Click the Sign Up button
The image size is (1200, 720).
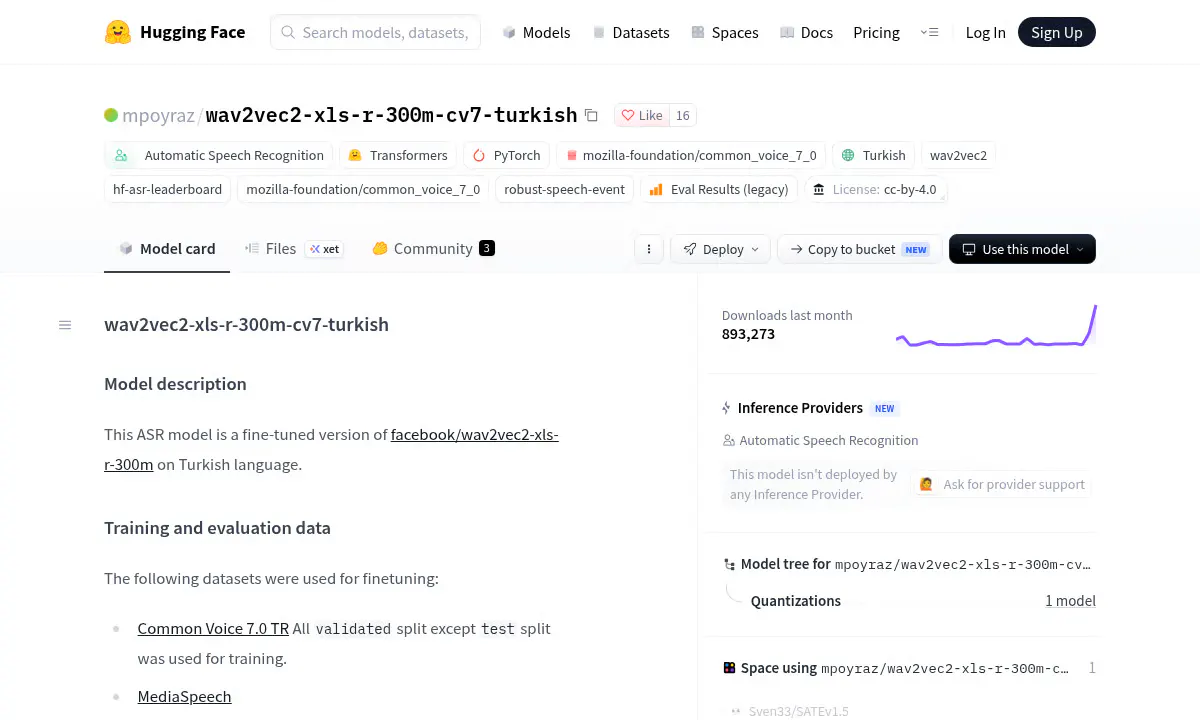coord(1057,32)
